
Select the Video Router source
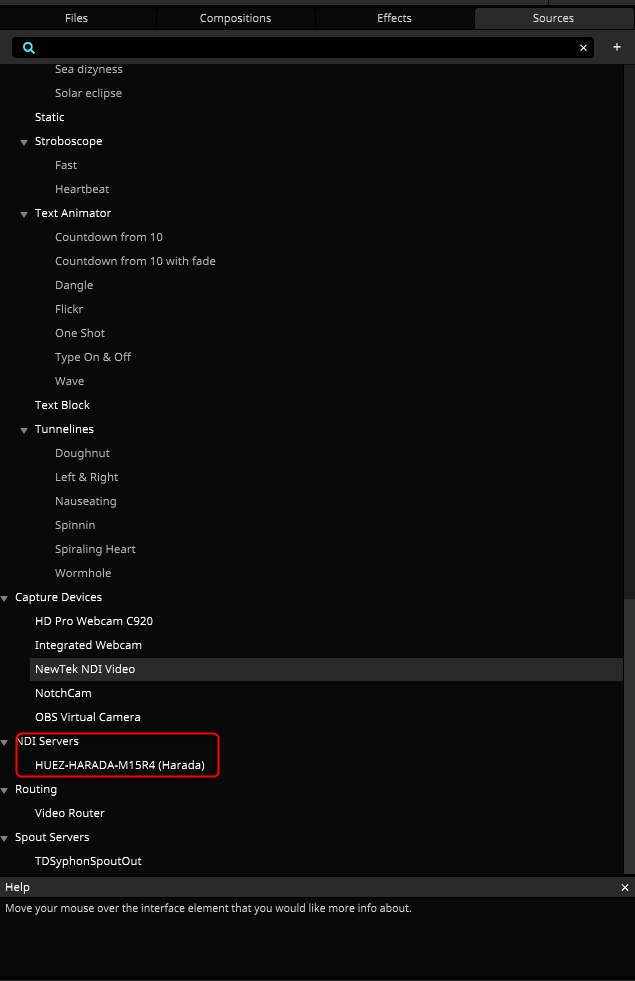point(69,813)
